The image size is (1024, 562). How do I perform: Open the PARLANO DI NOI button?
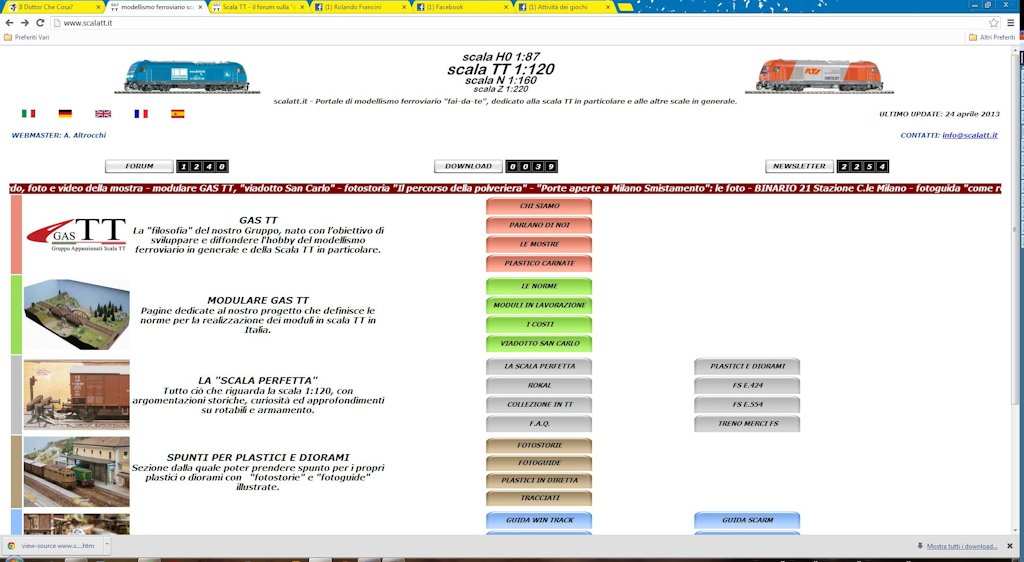tap(539, 225)
